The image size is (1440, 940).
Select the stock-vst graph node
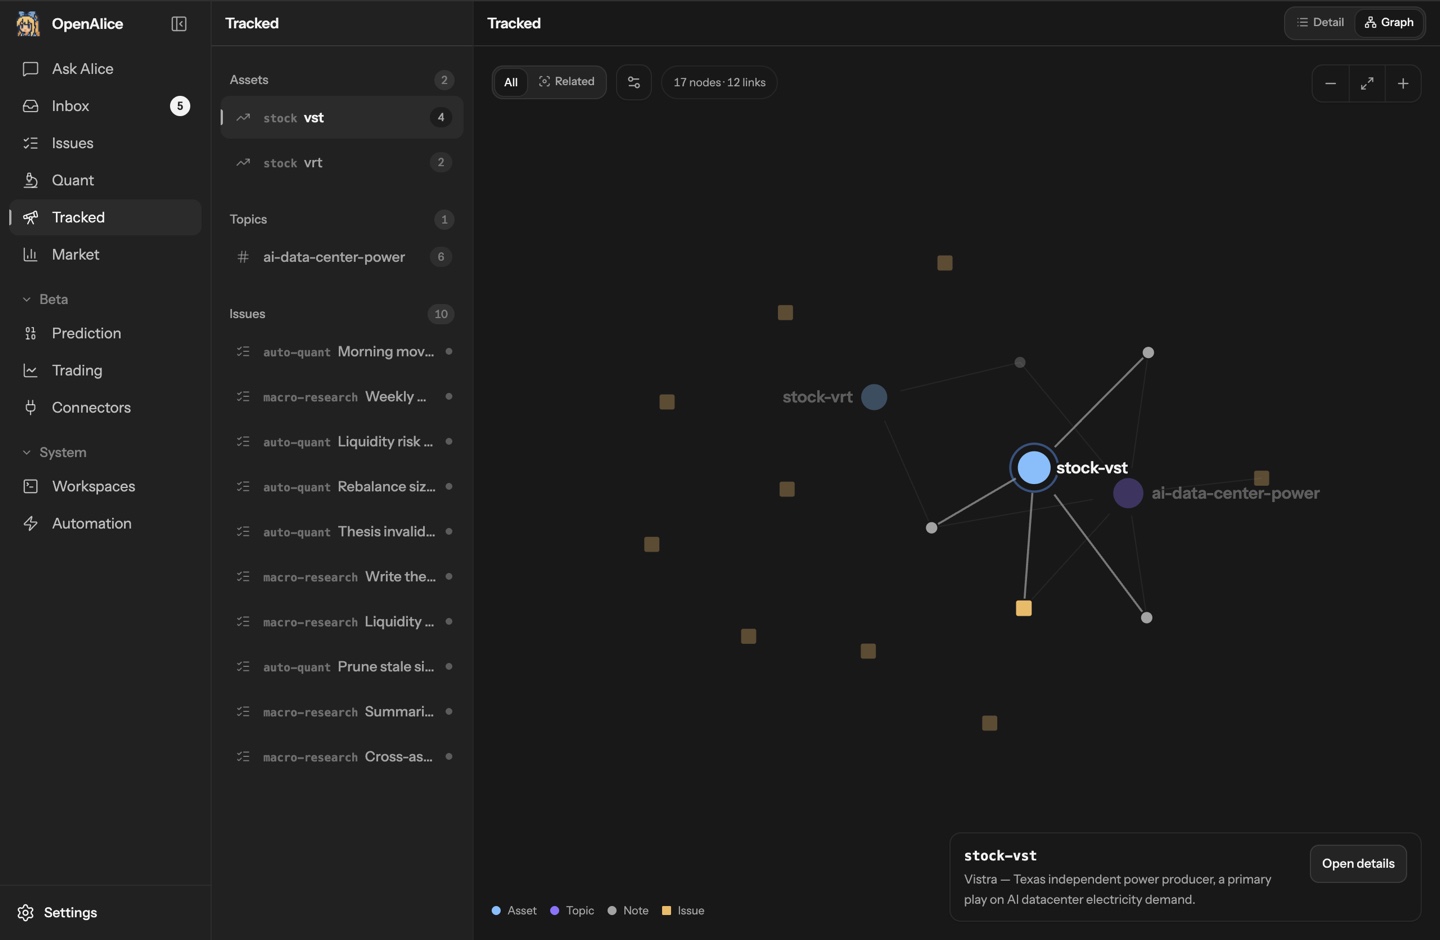[x=1033, y=467]
